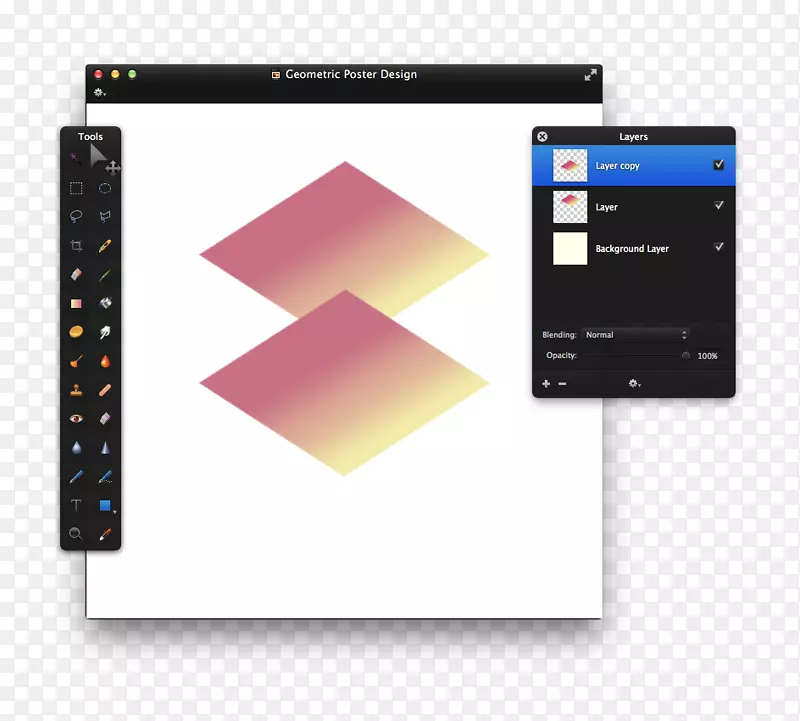800x721 pixels.
Task: Select the Clone Stamp tool
Action: (x=75, y=390)
